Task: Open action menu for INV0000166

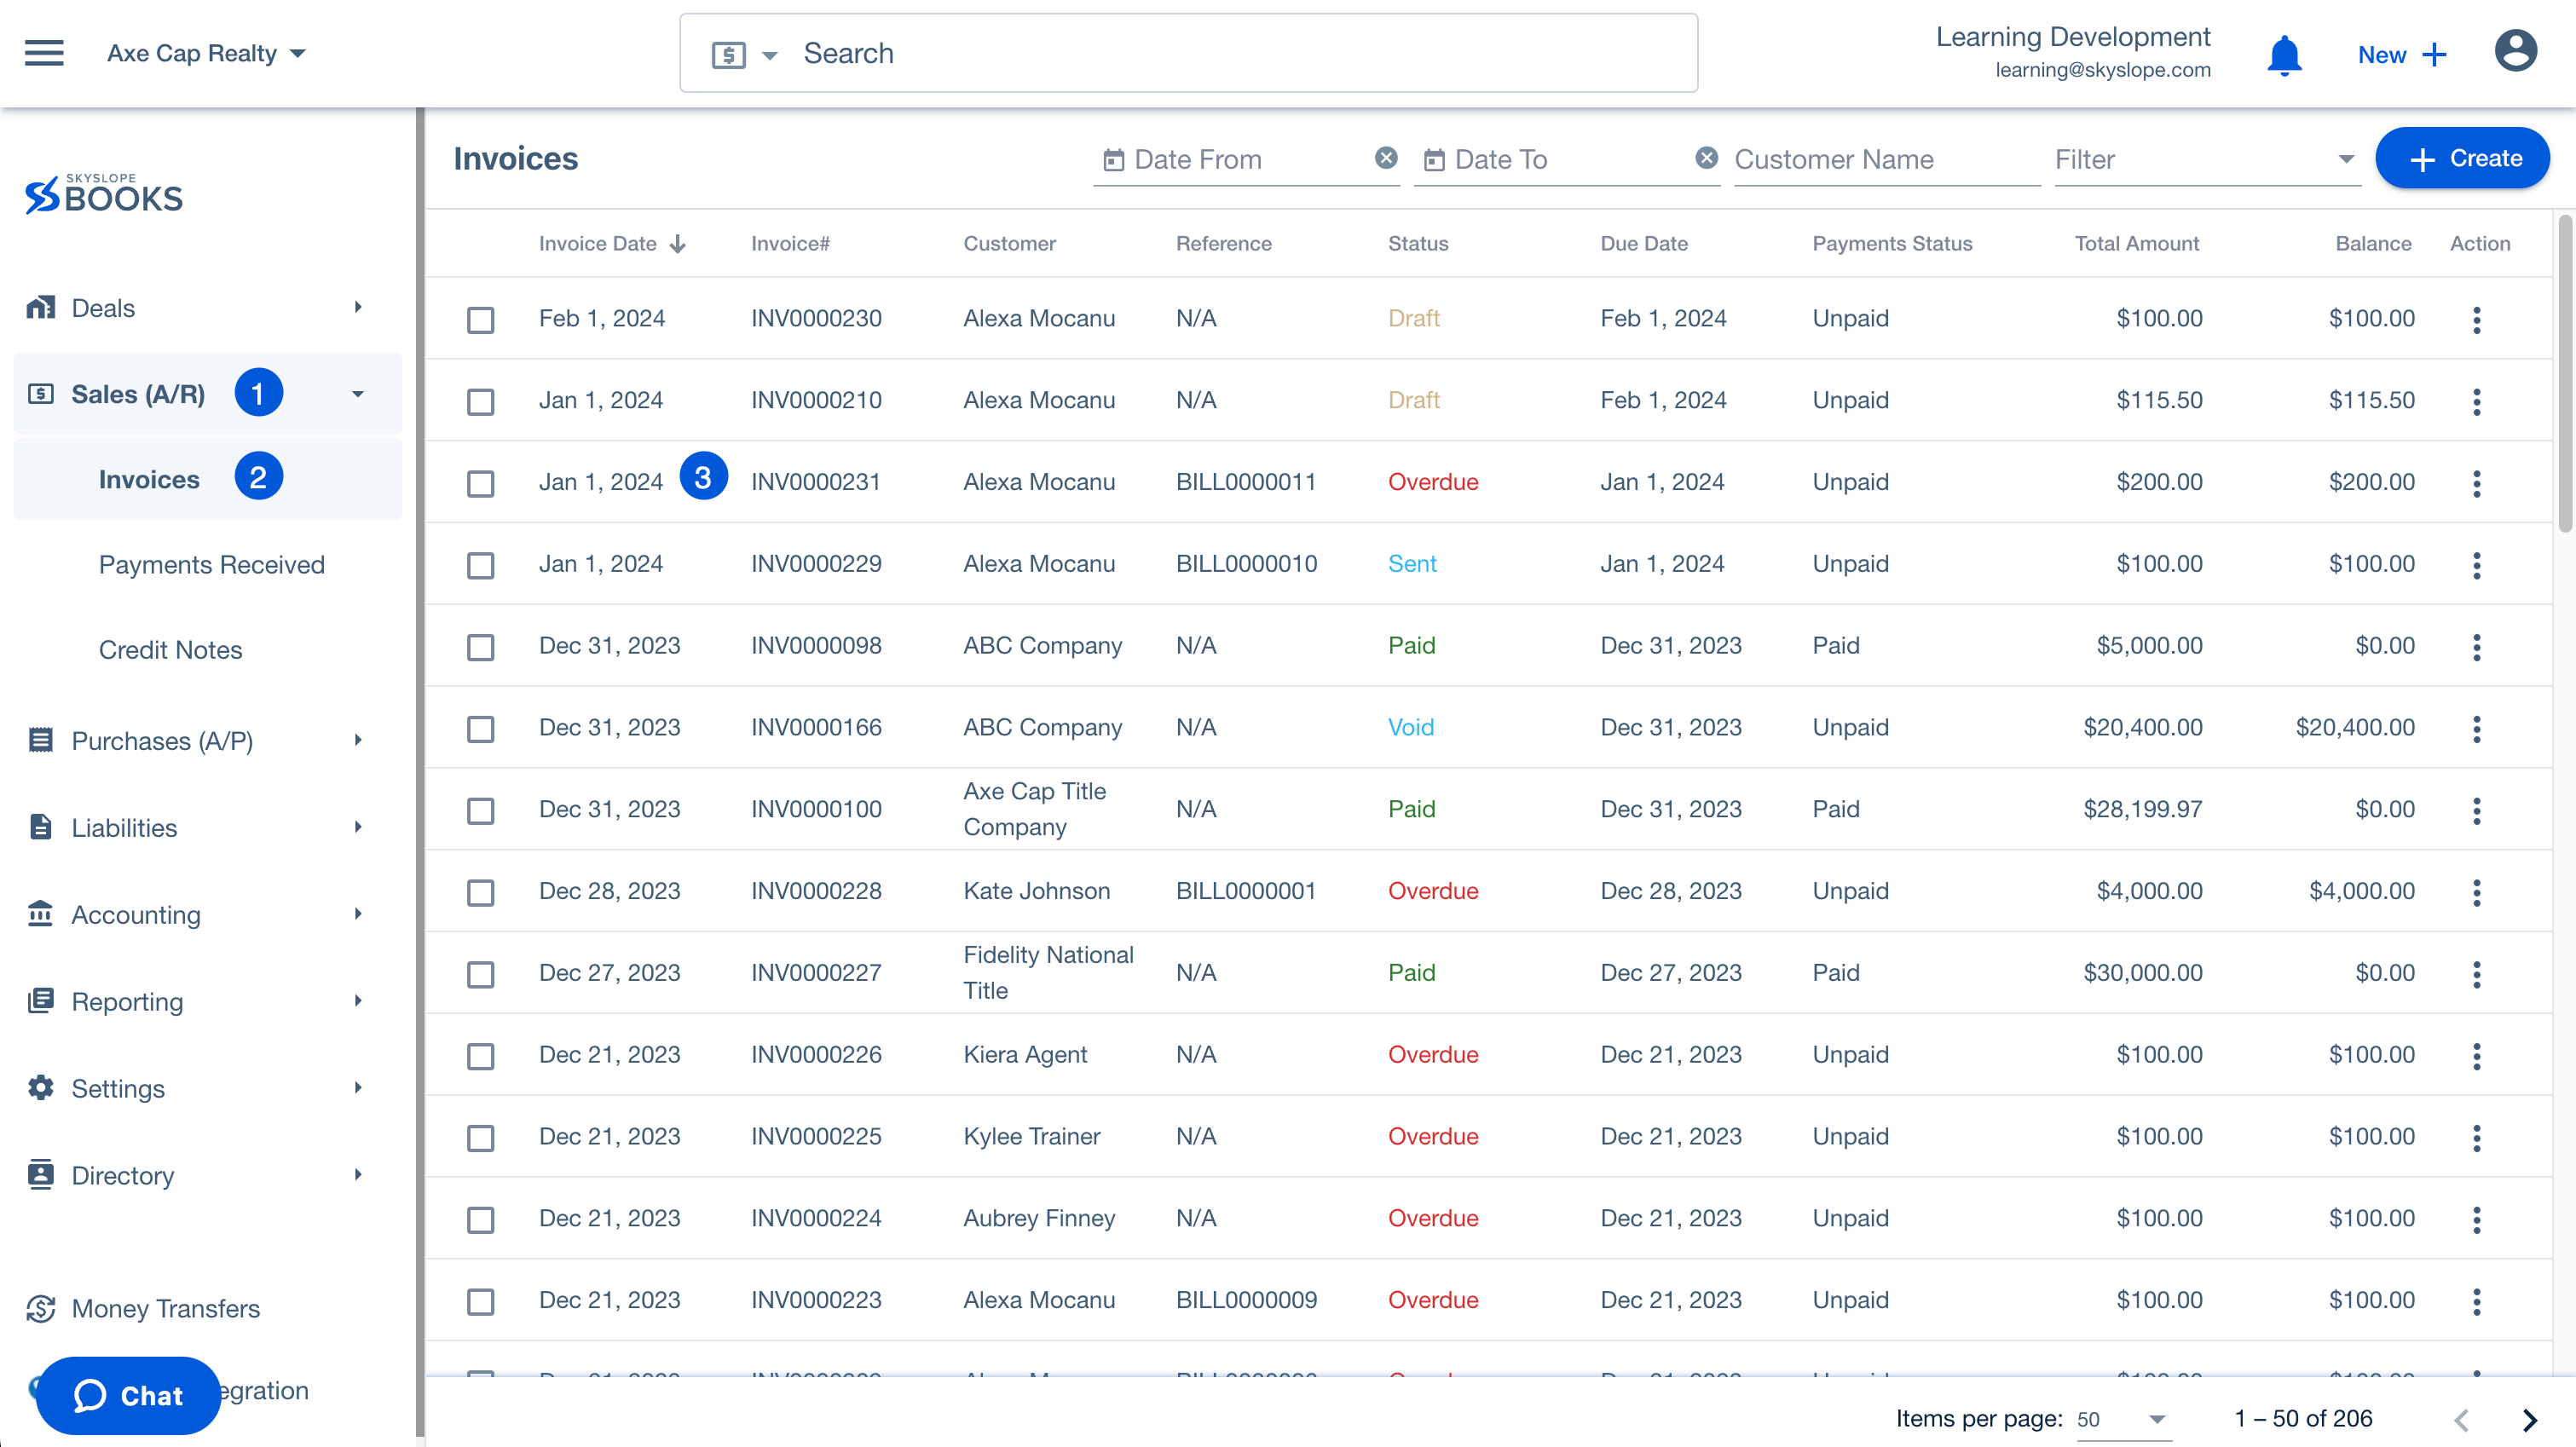Action: pos(2477,729)
